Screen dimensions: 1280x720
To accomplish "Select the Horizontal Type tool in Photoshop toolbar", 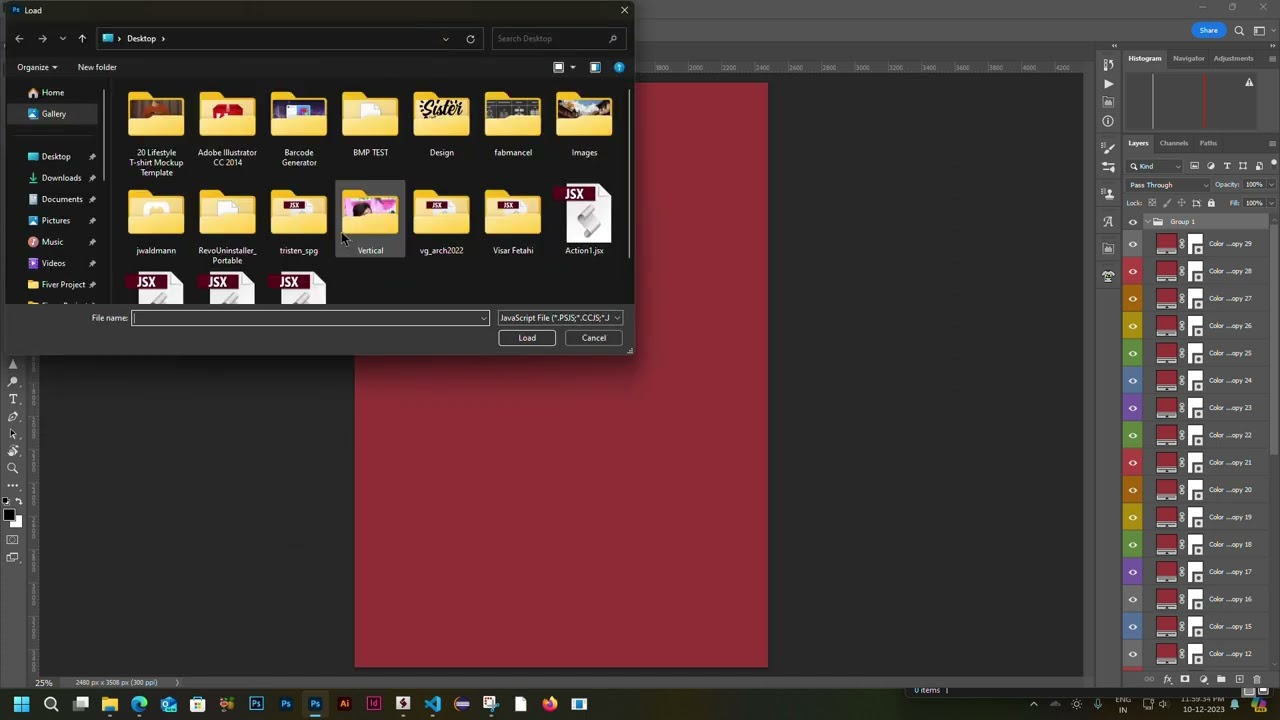I will coord(13,399).
